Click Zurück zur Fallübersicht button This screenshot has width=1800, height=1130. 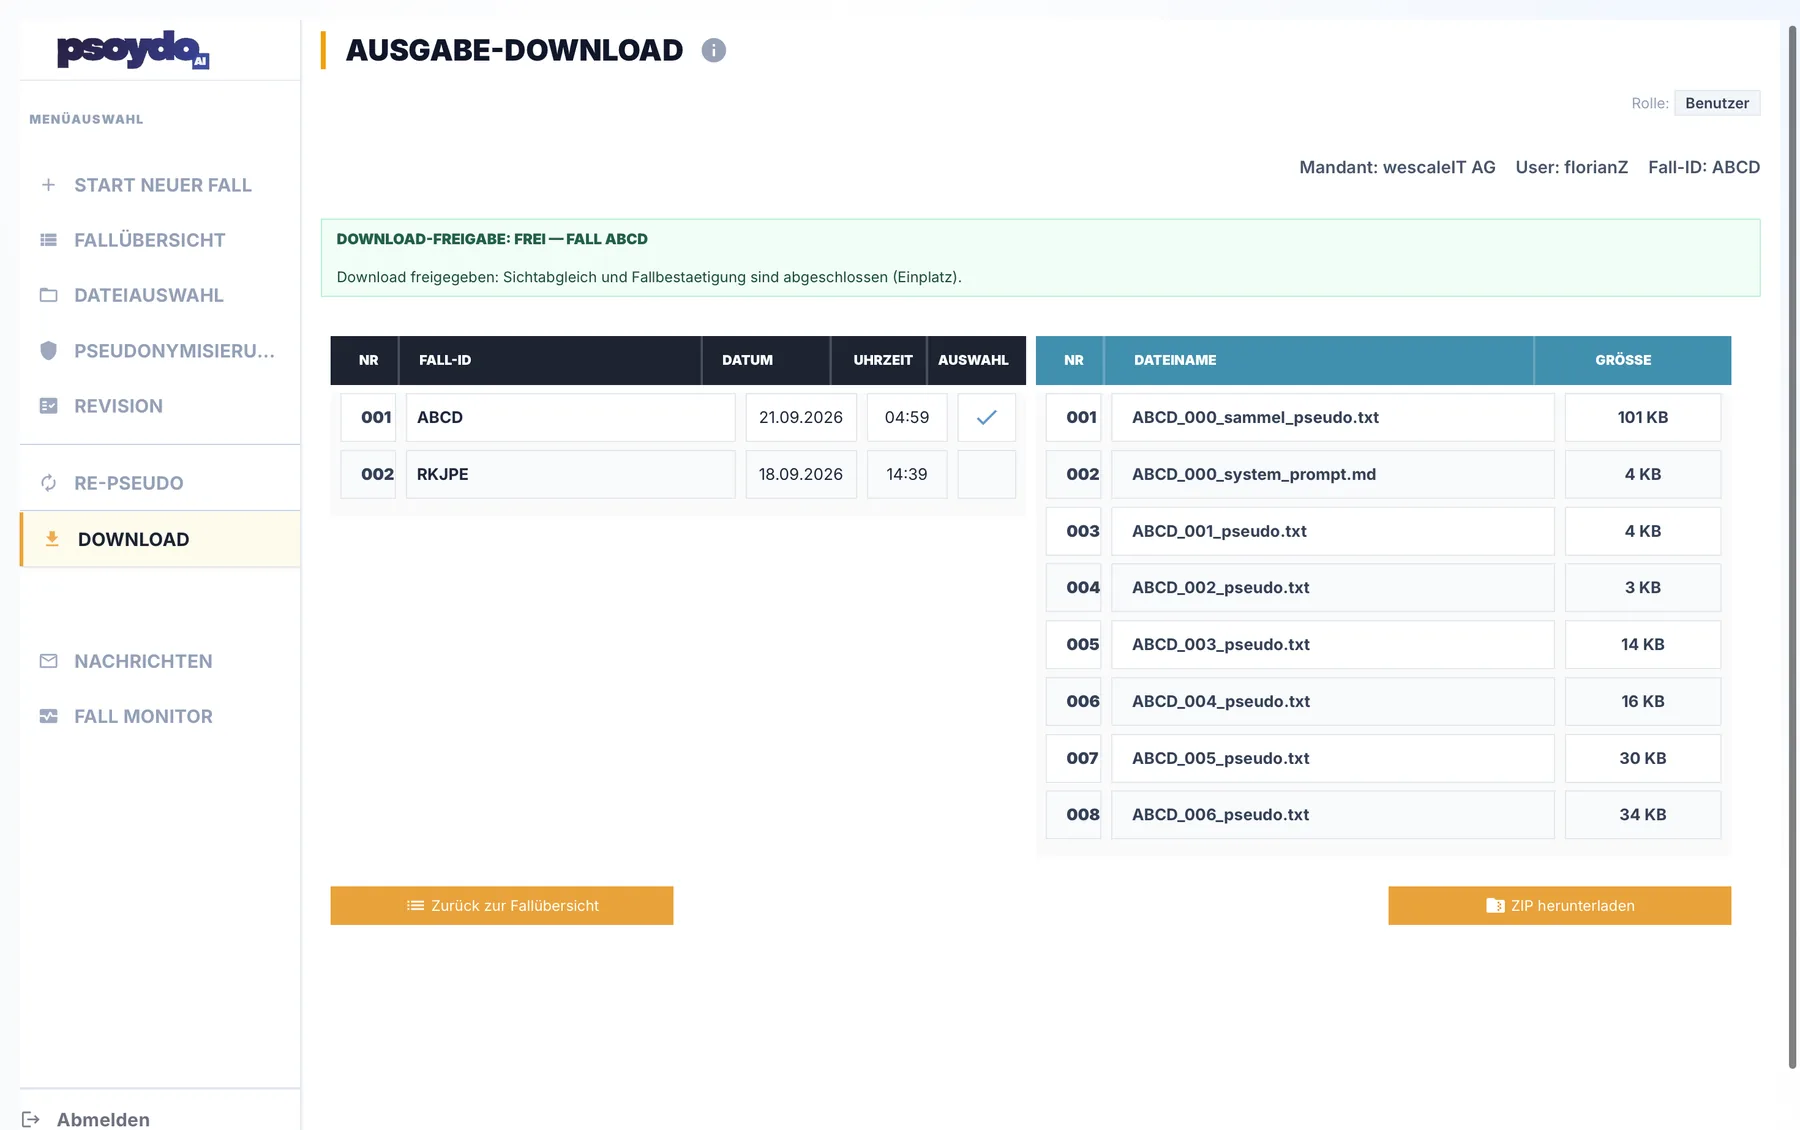(x=502, y=905)
